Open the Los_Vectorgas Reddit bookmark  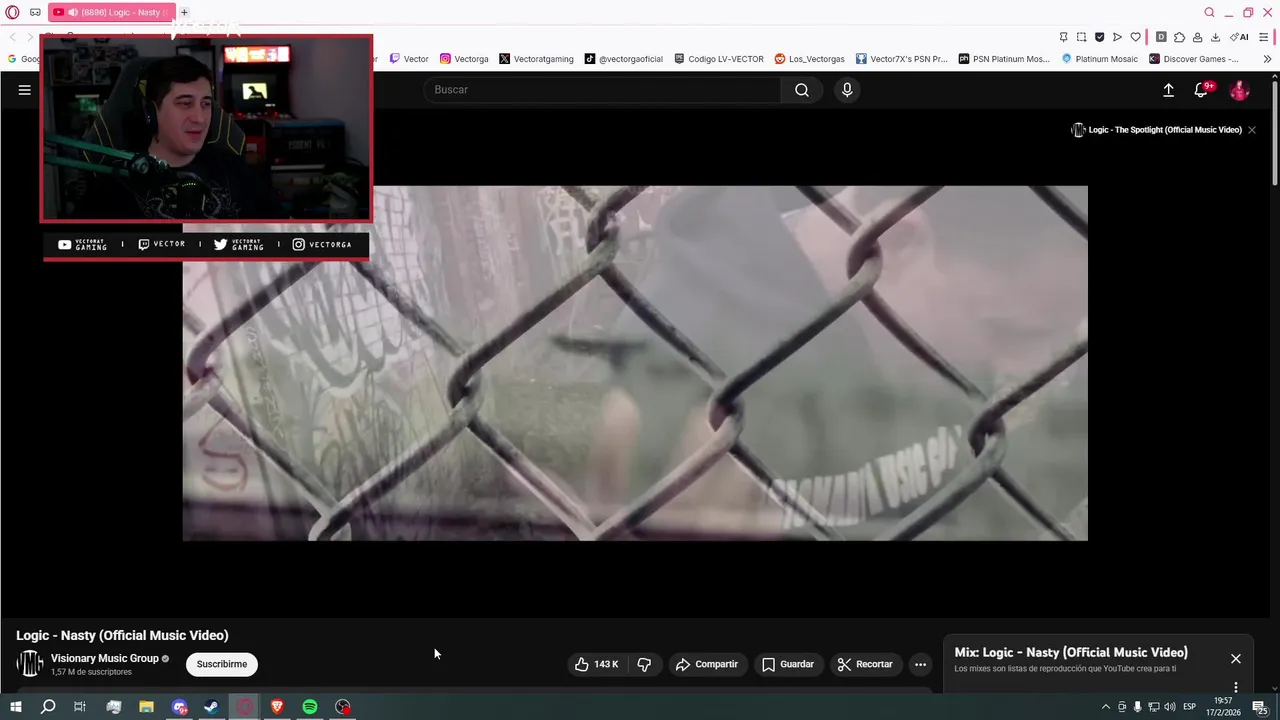coord(810,59)
